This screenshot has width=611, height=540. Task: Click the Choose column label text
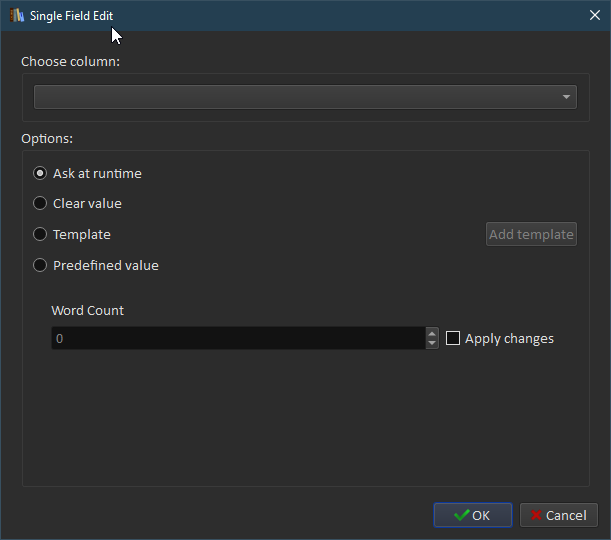tap(70, 61)
